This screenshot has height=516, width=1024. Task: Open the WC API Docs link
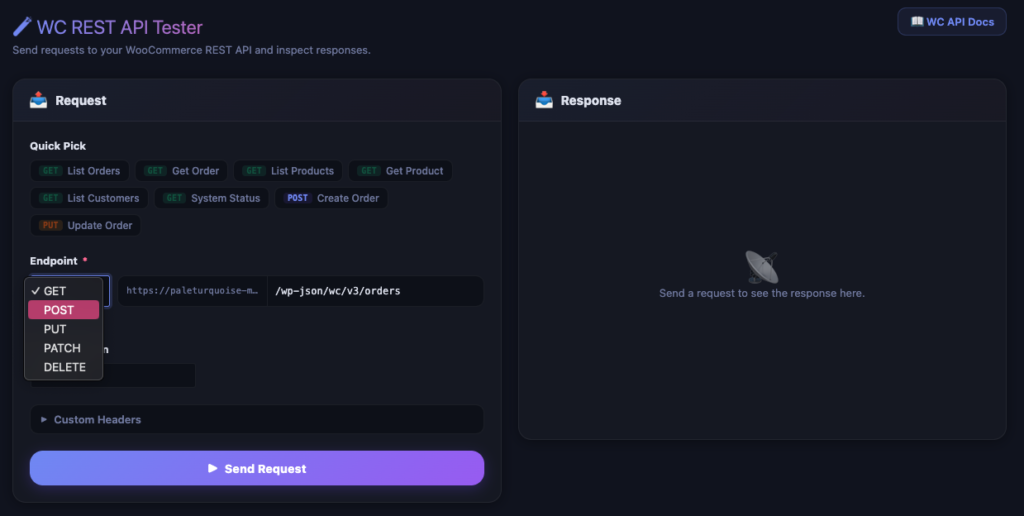pos(952,22)
